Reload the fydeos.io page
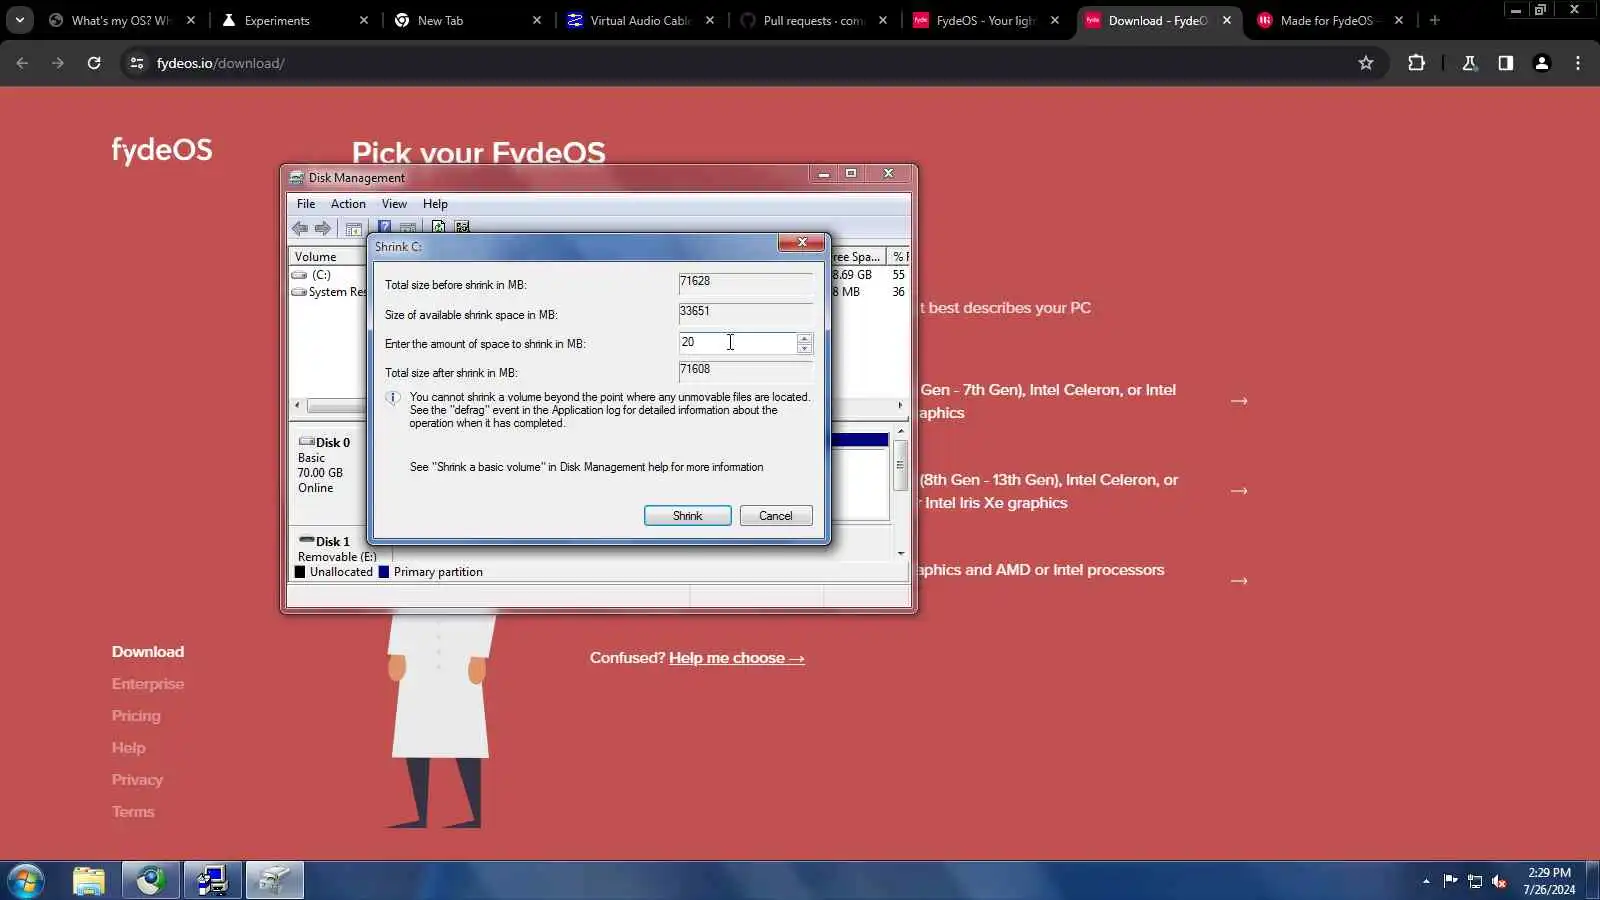 coord(94,63)
